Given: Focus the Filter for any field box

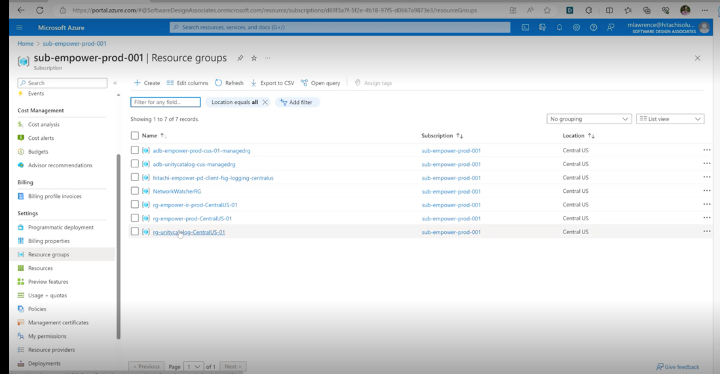Looking at the screenshot, I should pyautogui.click(x=165, y=102).
